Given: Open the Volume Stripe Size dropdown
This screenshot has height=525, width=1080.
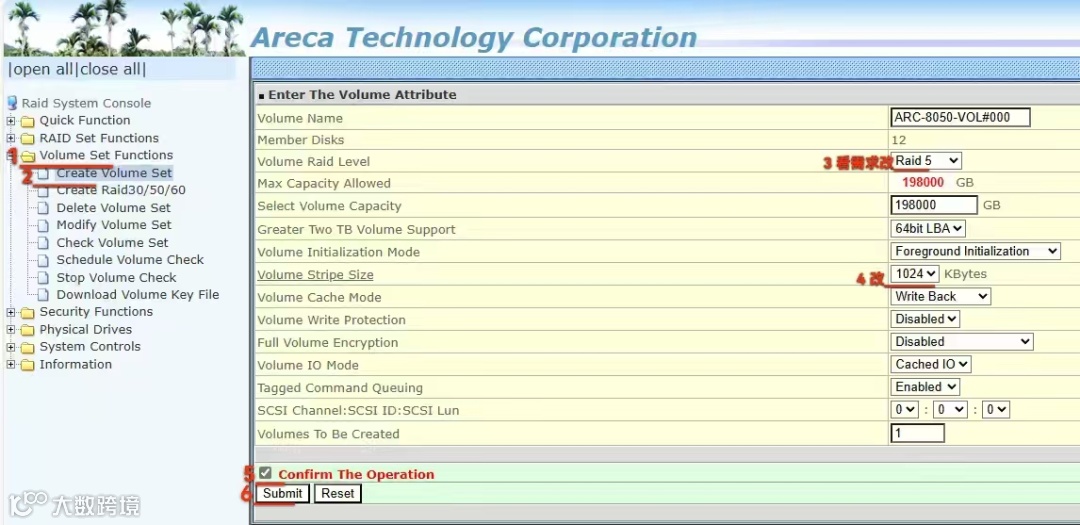Looking at the screenshot, I should (x=915, y=274).
